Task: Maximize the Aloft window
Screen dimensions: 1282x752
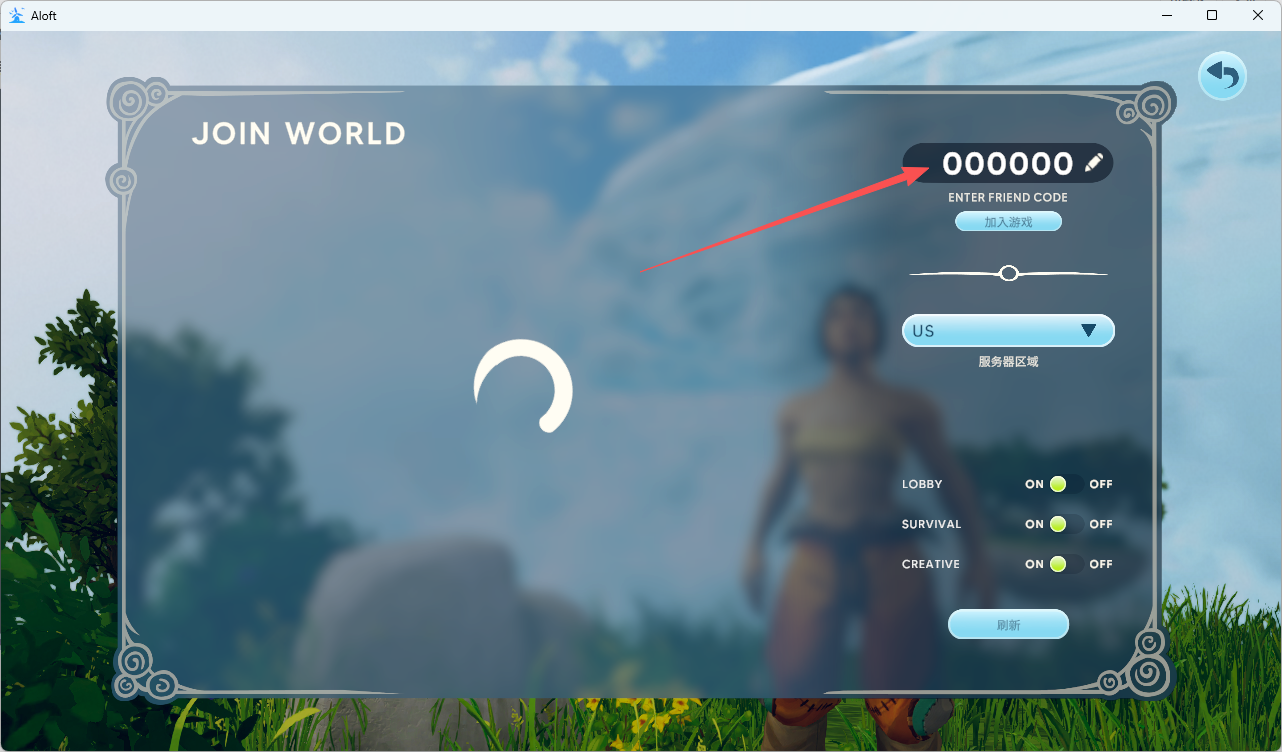Action: click(x=1212, y=15)
